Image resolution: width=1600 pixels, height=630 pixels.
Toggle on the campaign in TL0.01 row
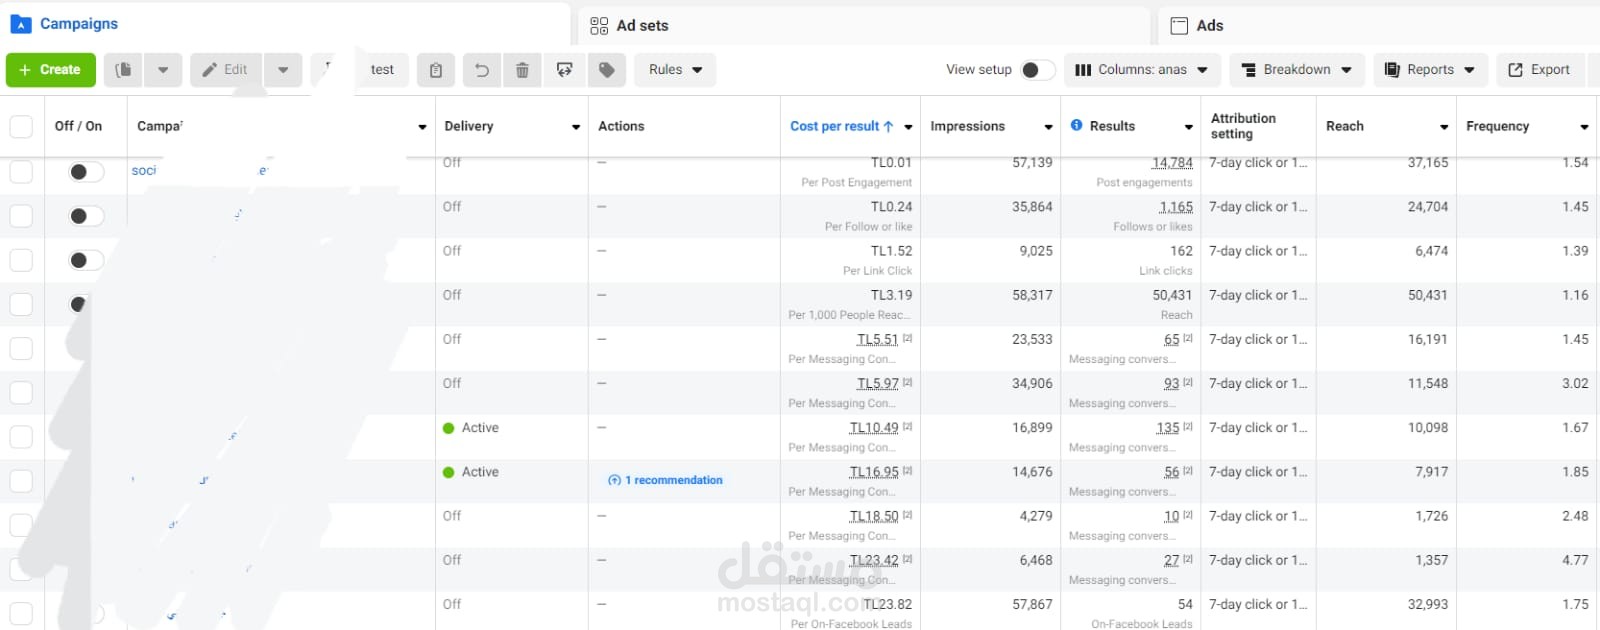(86, 172)
